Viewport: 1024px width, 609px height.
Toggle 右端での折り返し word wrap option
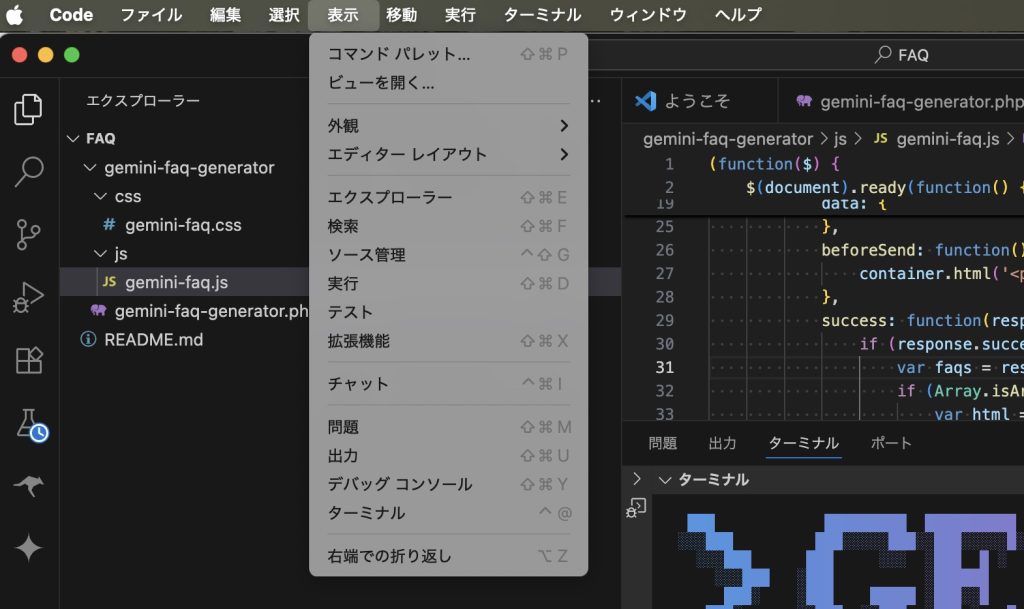390,556
